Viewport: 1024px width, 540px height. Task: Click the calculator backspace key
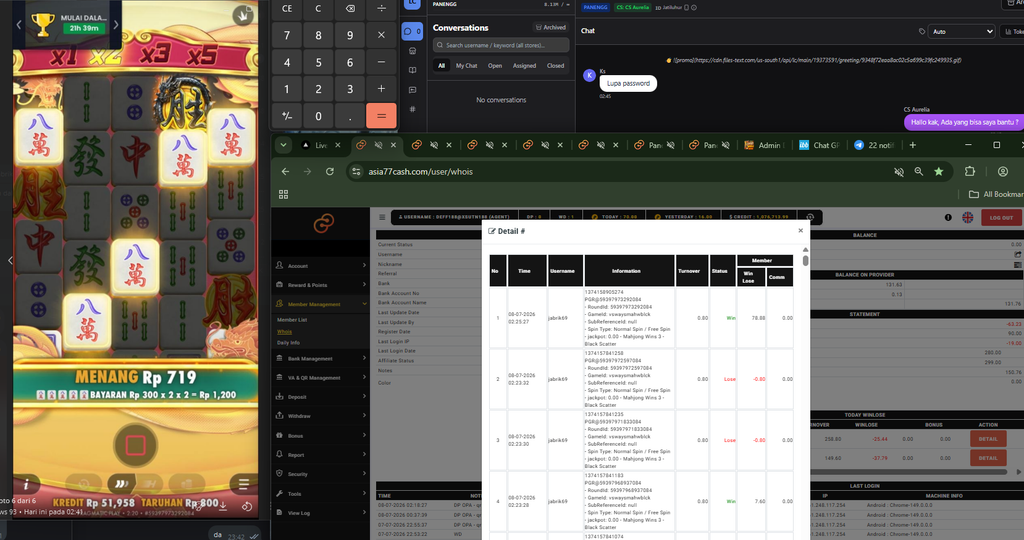(x=350, y=8)
